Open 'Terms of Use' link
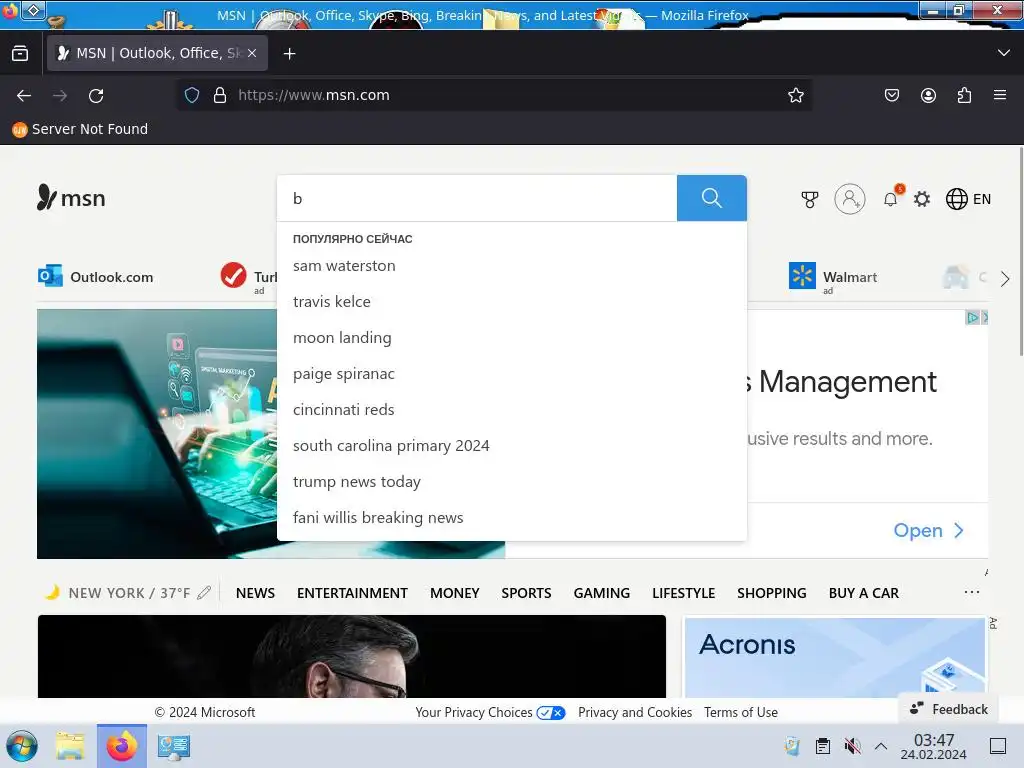Screen dimensions: 1024x768 click(741, 712)
